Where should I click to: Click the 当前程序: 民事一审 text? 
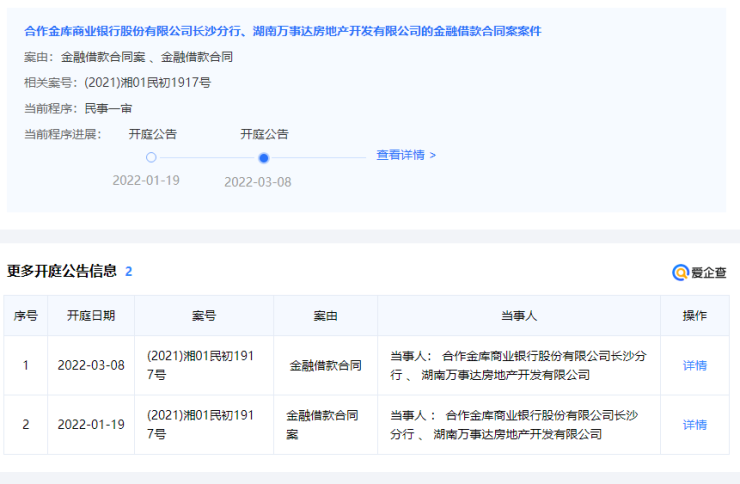(x=78, y=108)
